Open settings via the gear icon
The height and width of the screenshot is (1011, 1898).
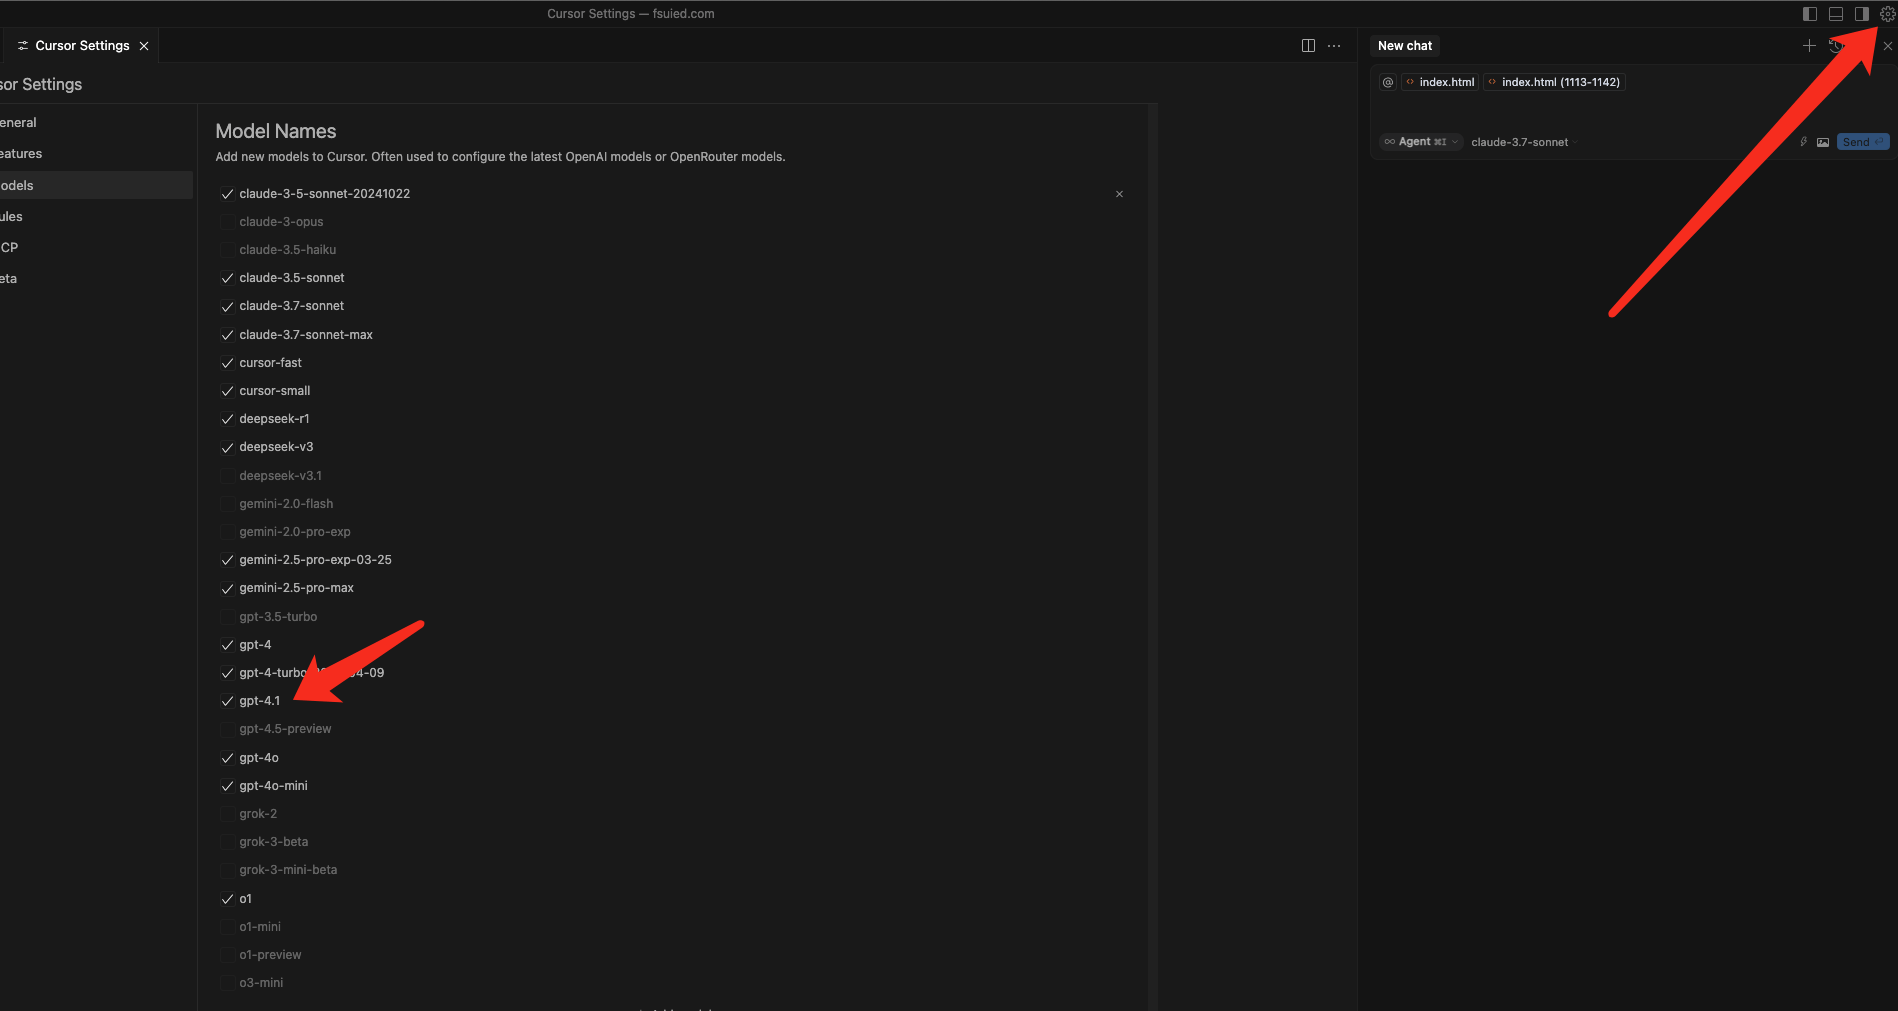pyautogui.click(x=1887, y=14)
